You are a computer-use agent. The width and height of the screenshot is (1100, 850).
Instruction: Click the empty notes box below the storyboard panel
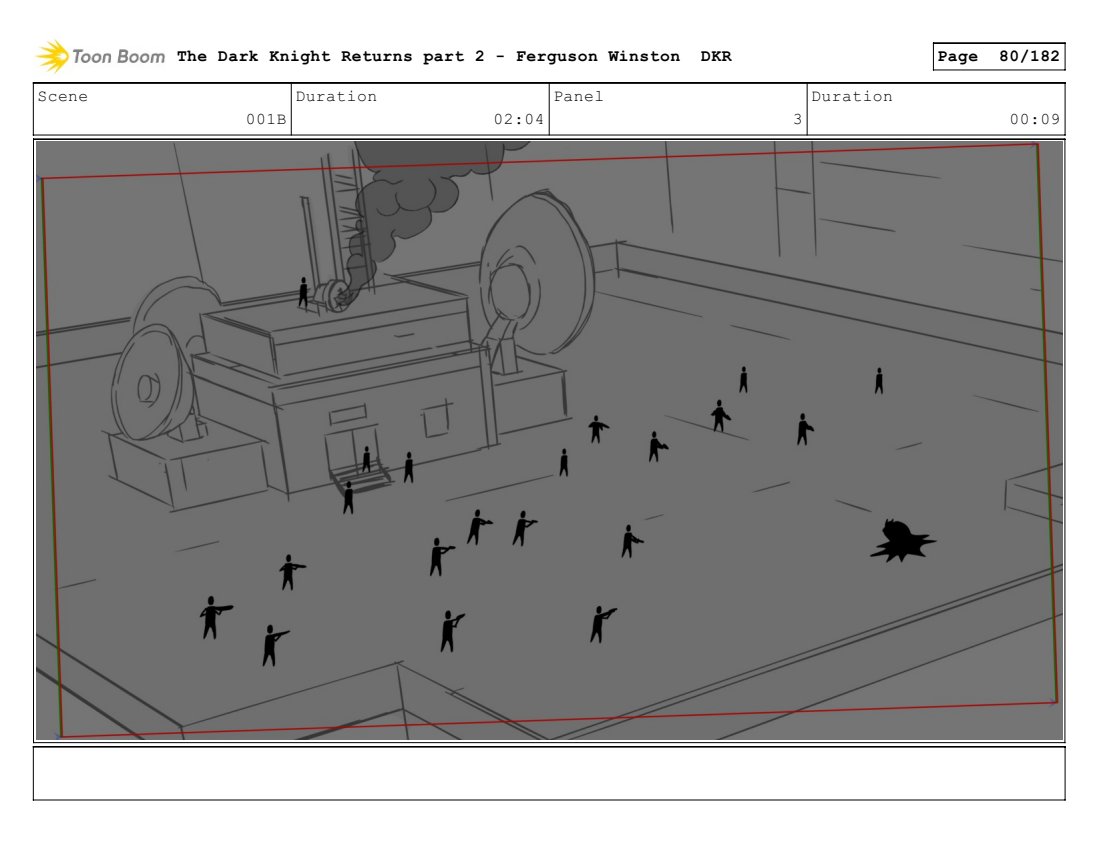[549, 773]
